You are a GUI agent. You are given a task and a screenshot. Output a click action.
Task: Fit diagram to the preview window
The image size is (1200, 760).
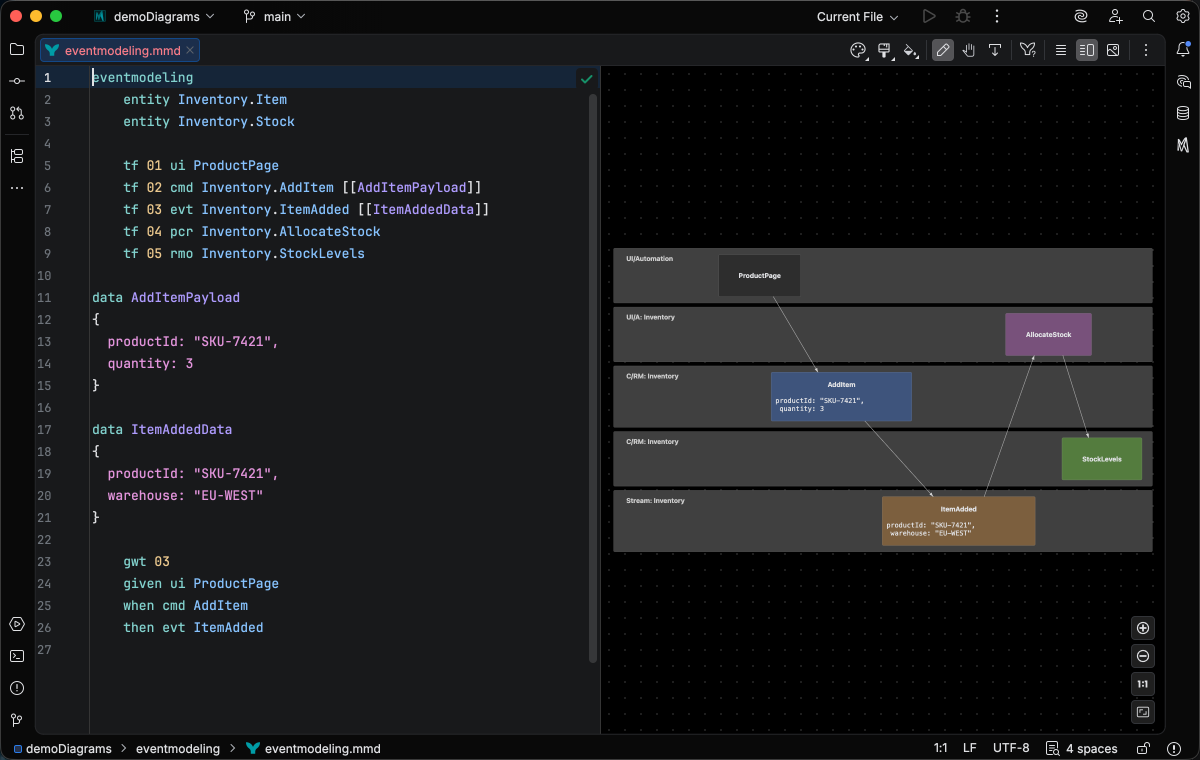tap(1143, 712)
